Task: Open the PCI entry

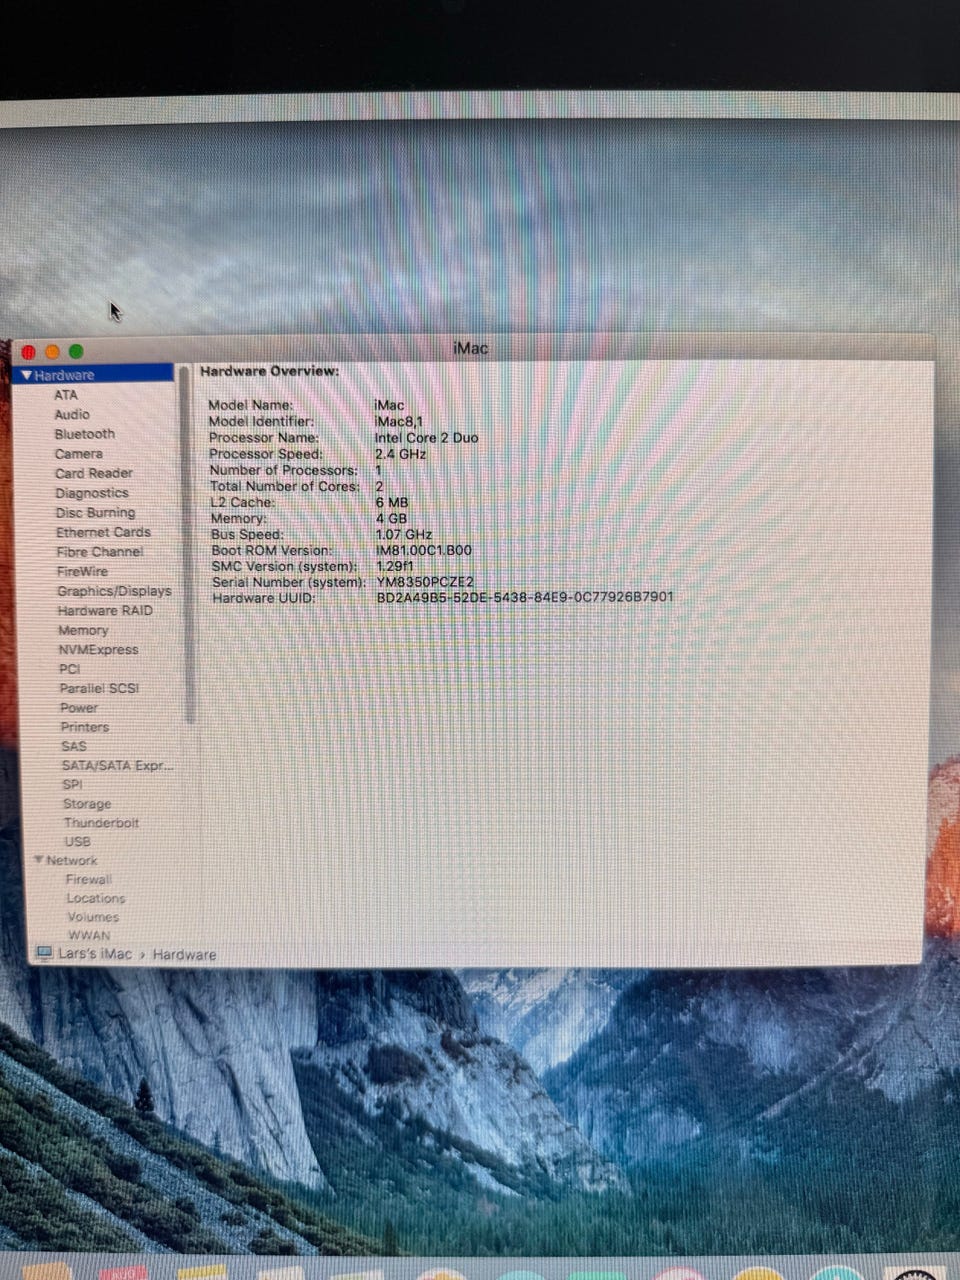Action: [x=69, y=669]
